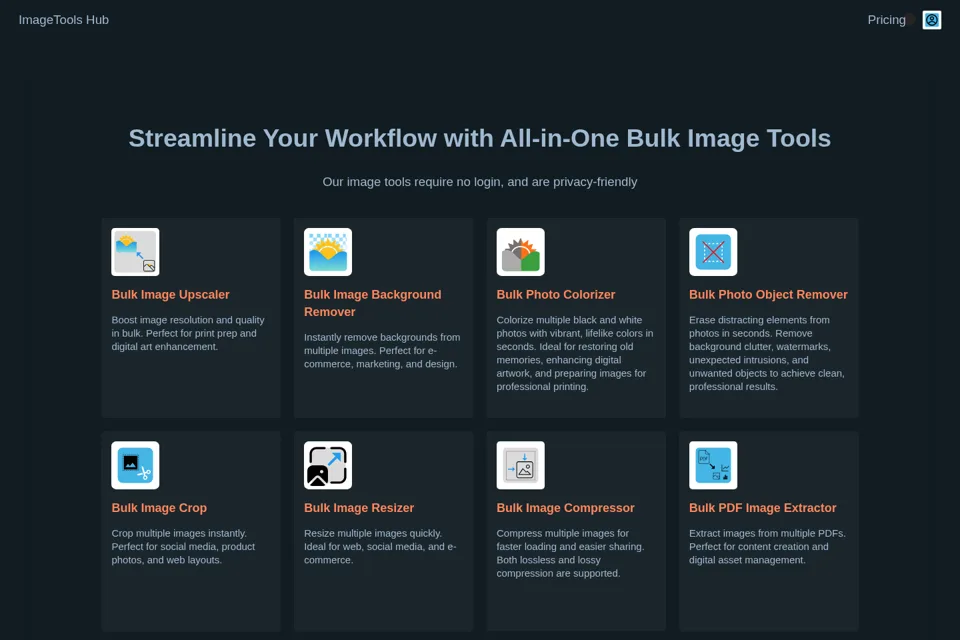960x640 pixels.
Task: Click the 'no login, and are privacy-friendly' subtitle
Action: 479,182
